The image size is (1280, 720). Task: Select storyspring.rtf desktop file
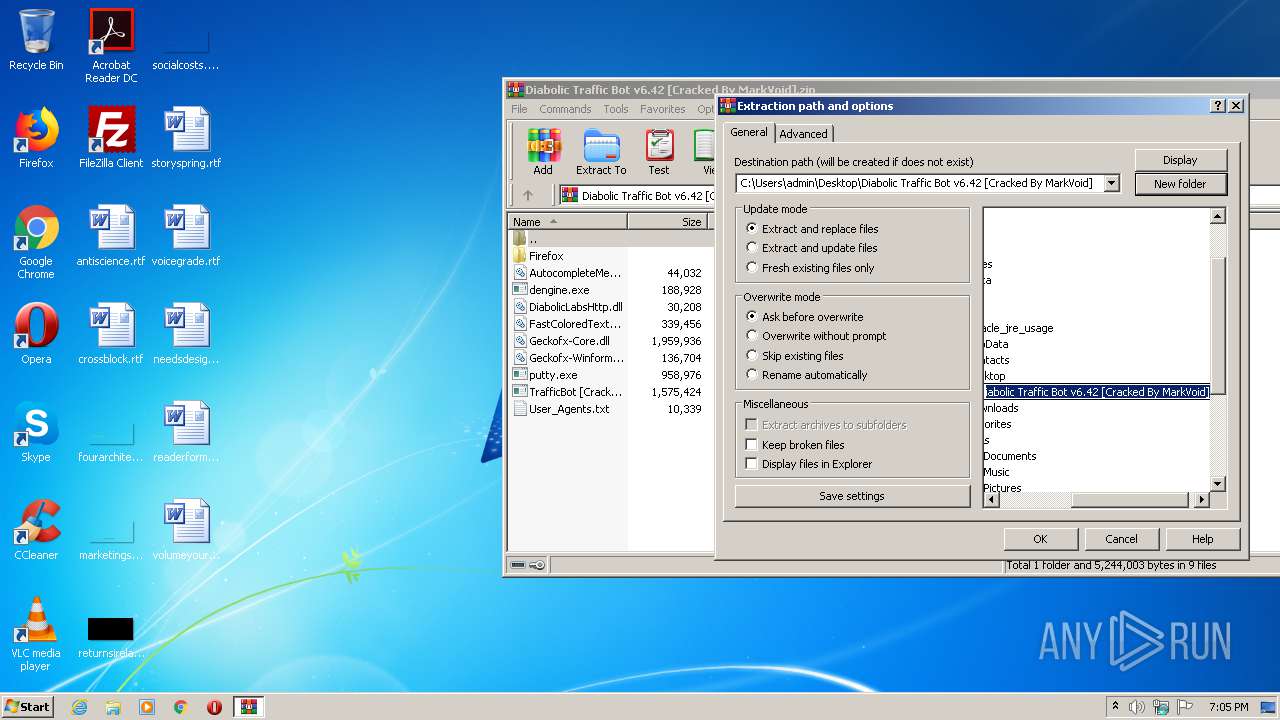tap(186, 138)
